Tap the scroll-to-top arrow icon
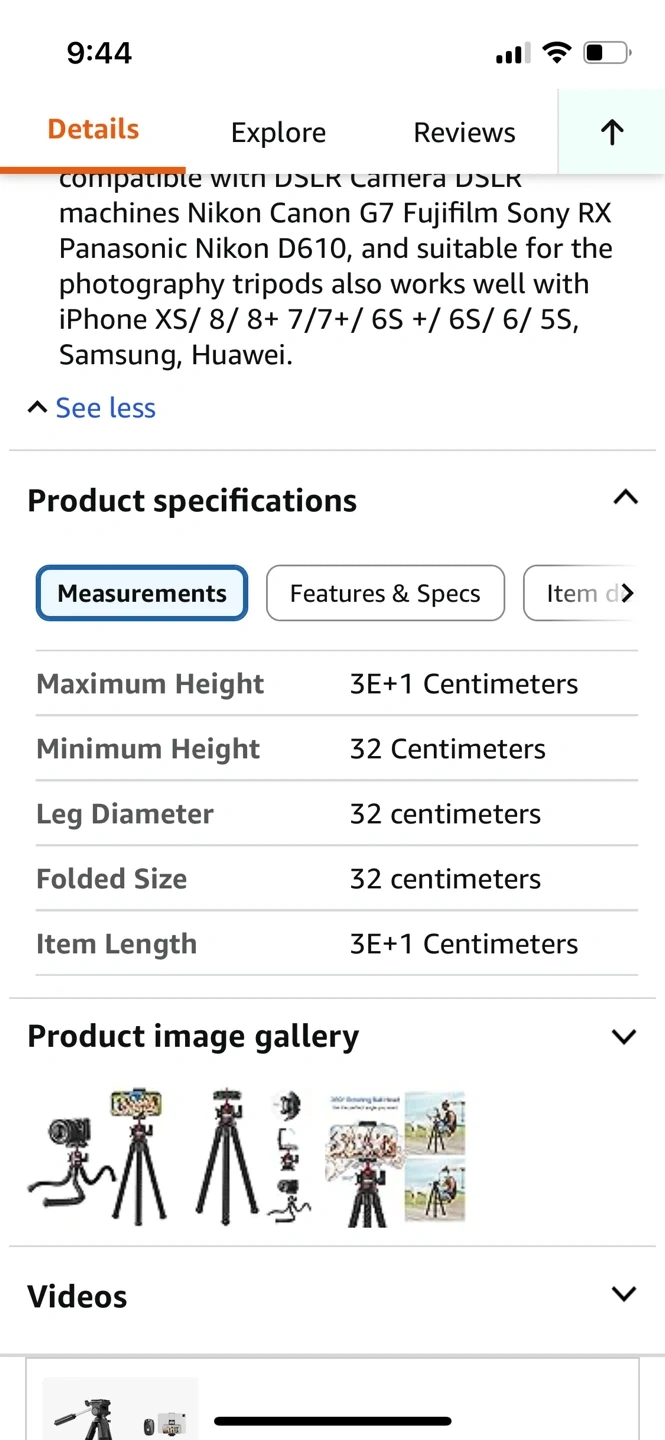This screenshot has width=665, height=1440. 612,132
